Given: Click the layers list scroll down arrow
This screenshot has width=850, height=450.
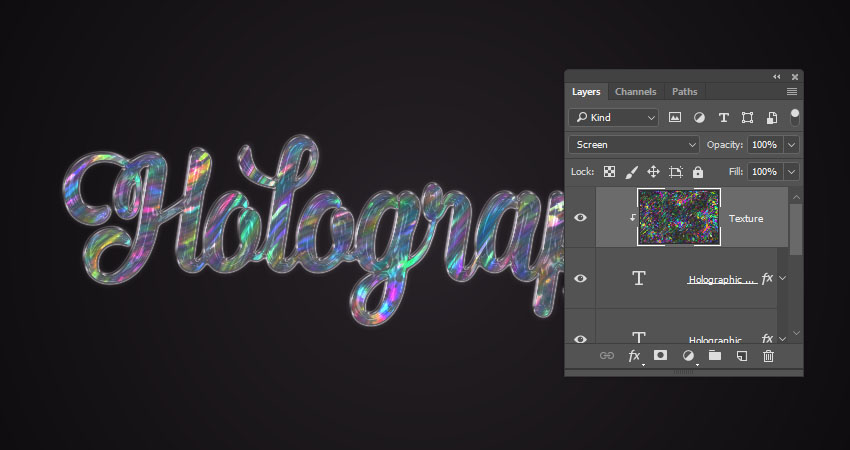Looking at the screenshot, I should (796, 333).
